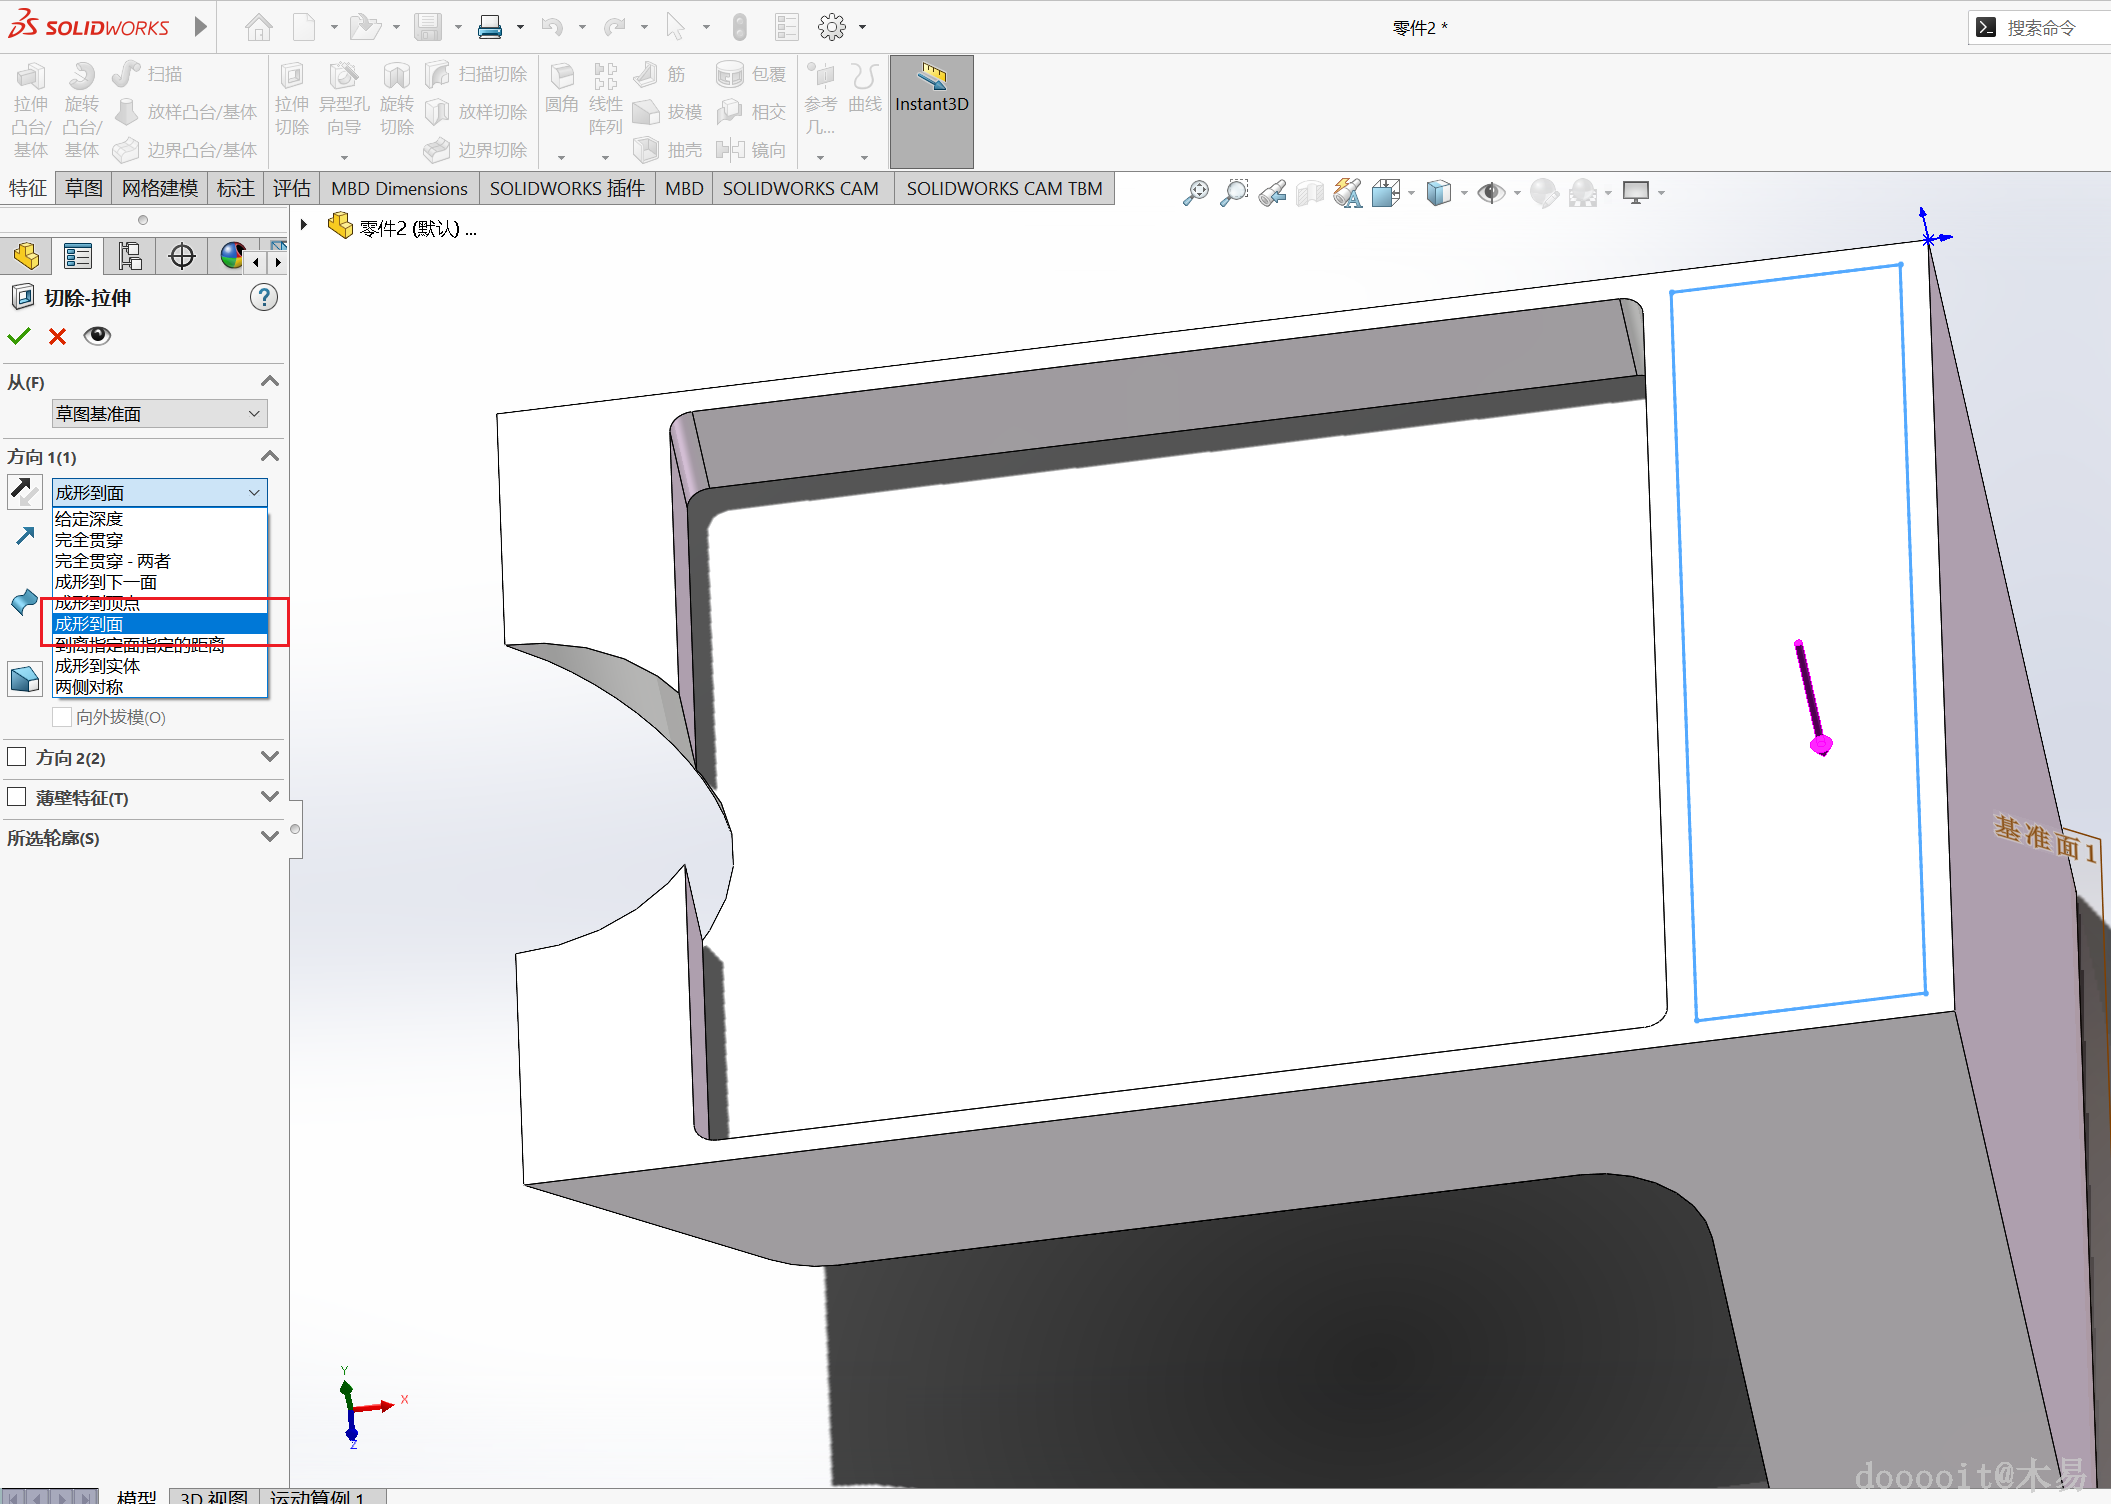Viewport: 2111px width, 1504px height.
Task: Switch to the 草图 tab
Action: [83, 188]
